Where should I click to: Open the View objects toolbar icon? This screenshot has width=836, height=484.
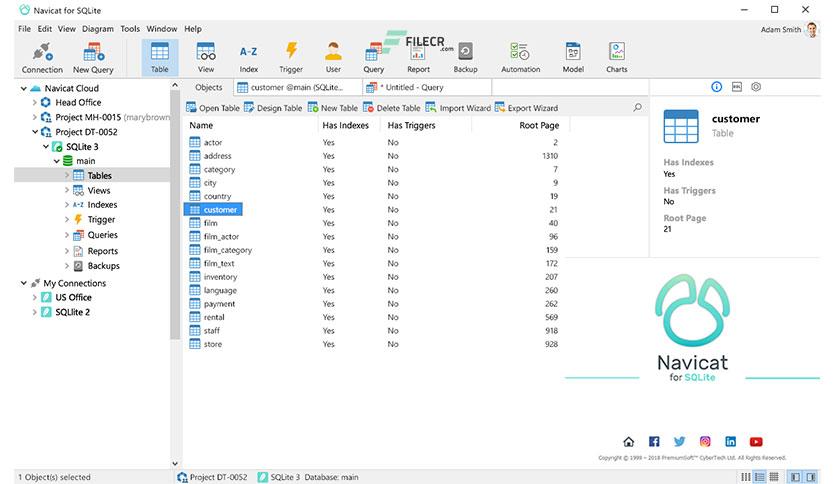pyautogui.click(x=206, y=58)
